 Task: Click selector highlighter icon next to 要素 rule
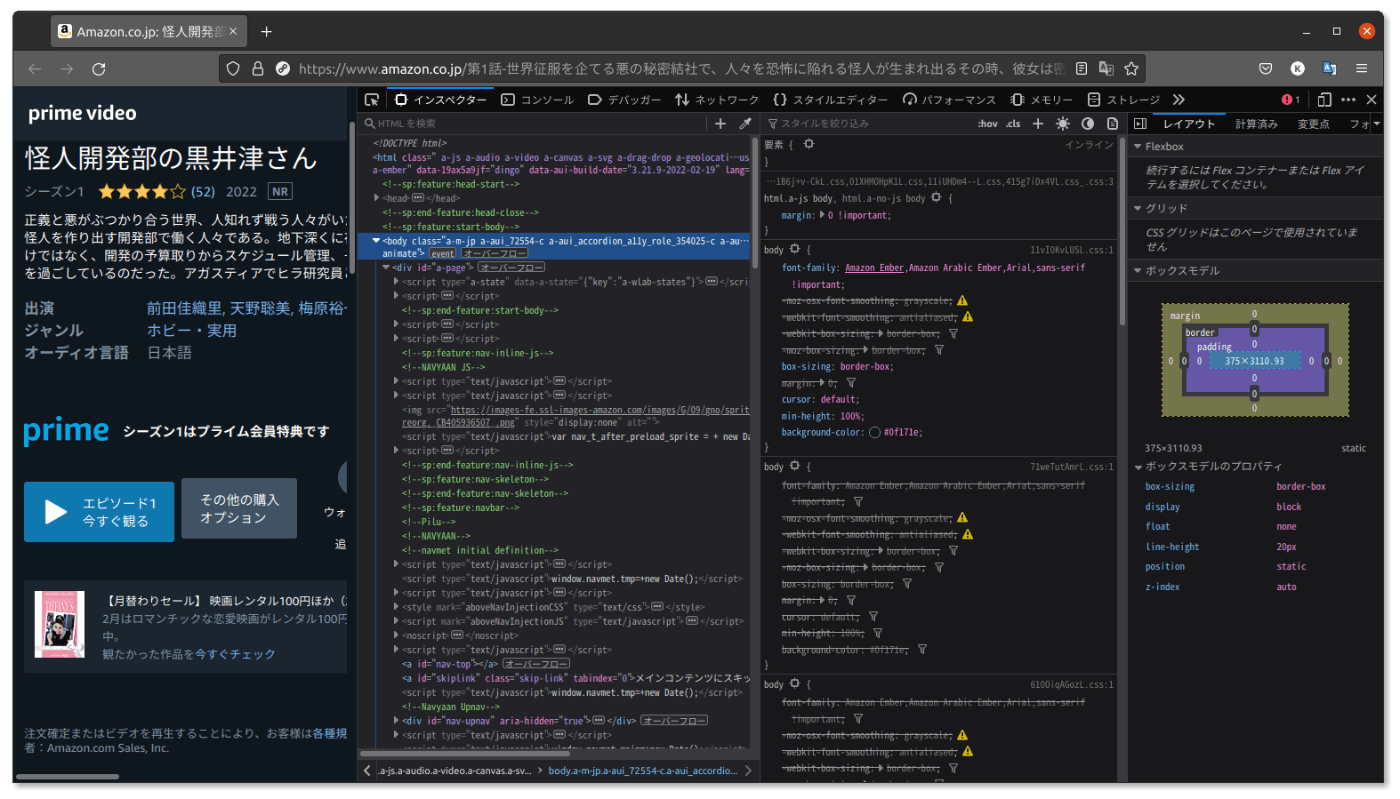(x=809, y=145)
